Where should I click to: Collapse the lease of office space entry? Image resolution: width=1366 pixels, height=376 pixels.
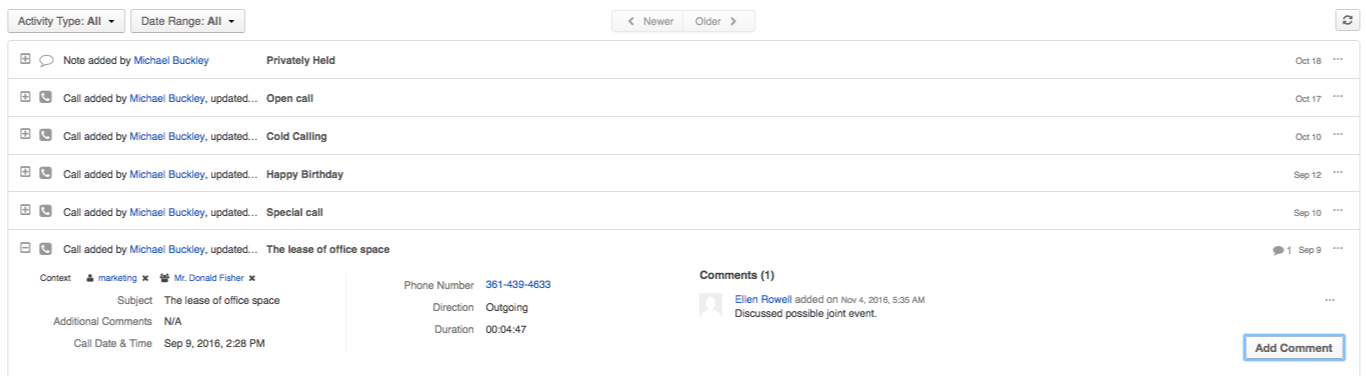[25, 249]
